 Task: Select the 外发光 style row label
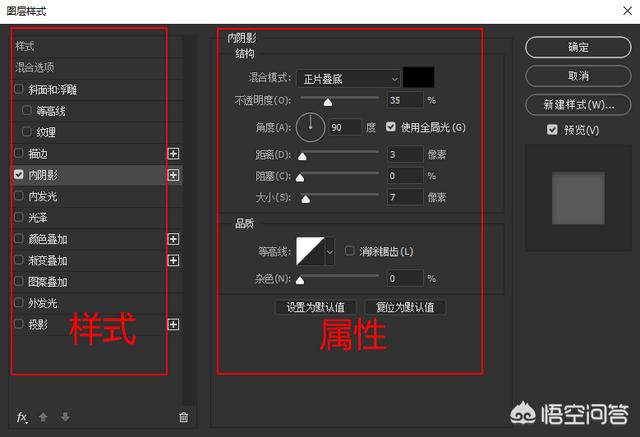click(x=42, y=303)
